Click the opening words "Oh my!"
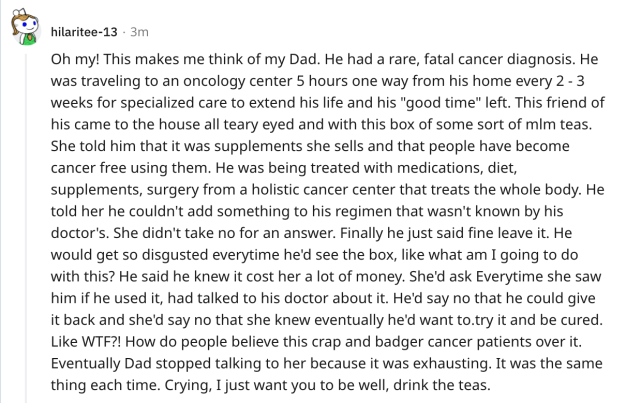This screenshot has height=403, width=626. [77, 58]
